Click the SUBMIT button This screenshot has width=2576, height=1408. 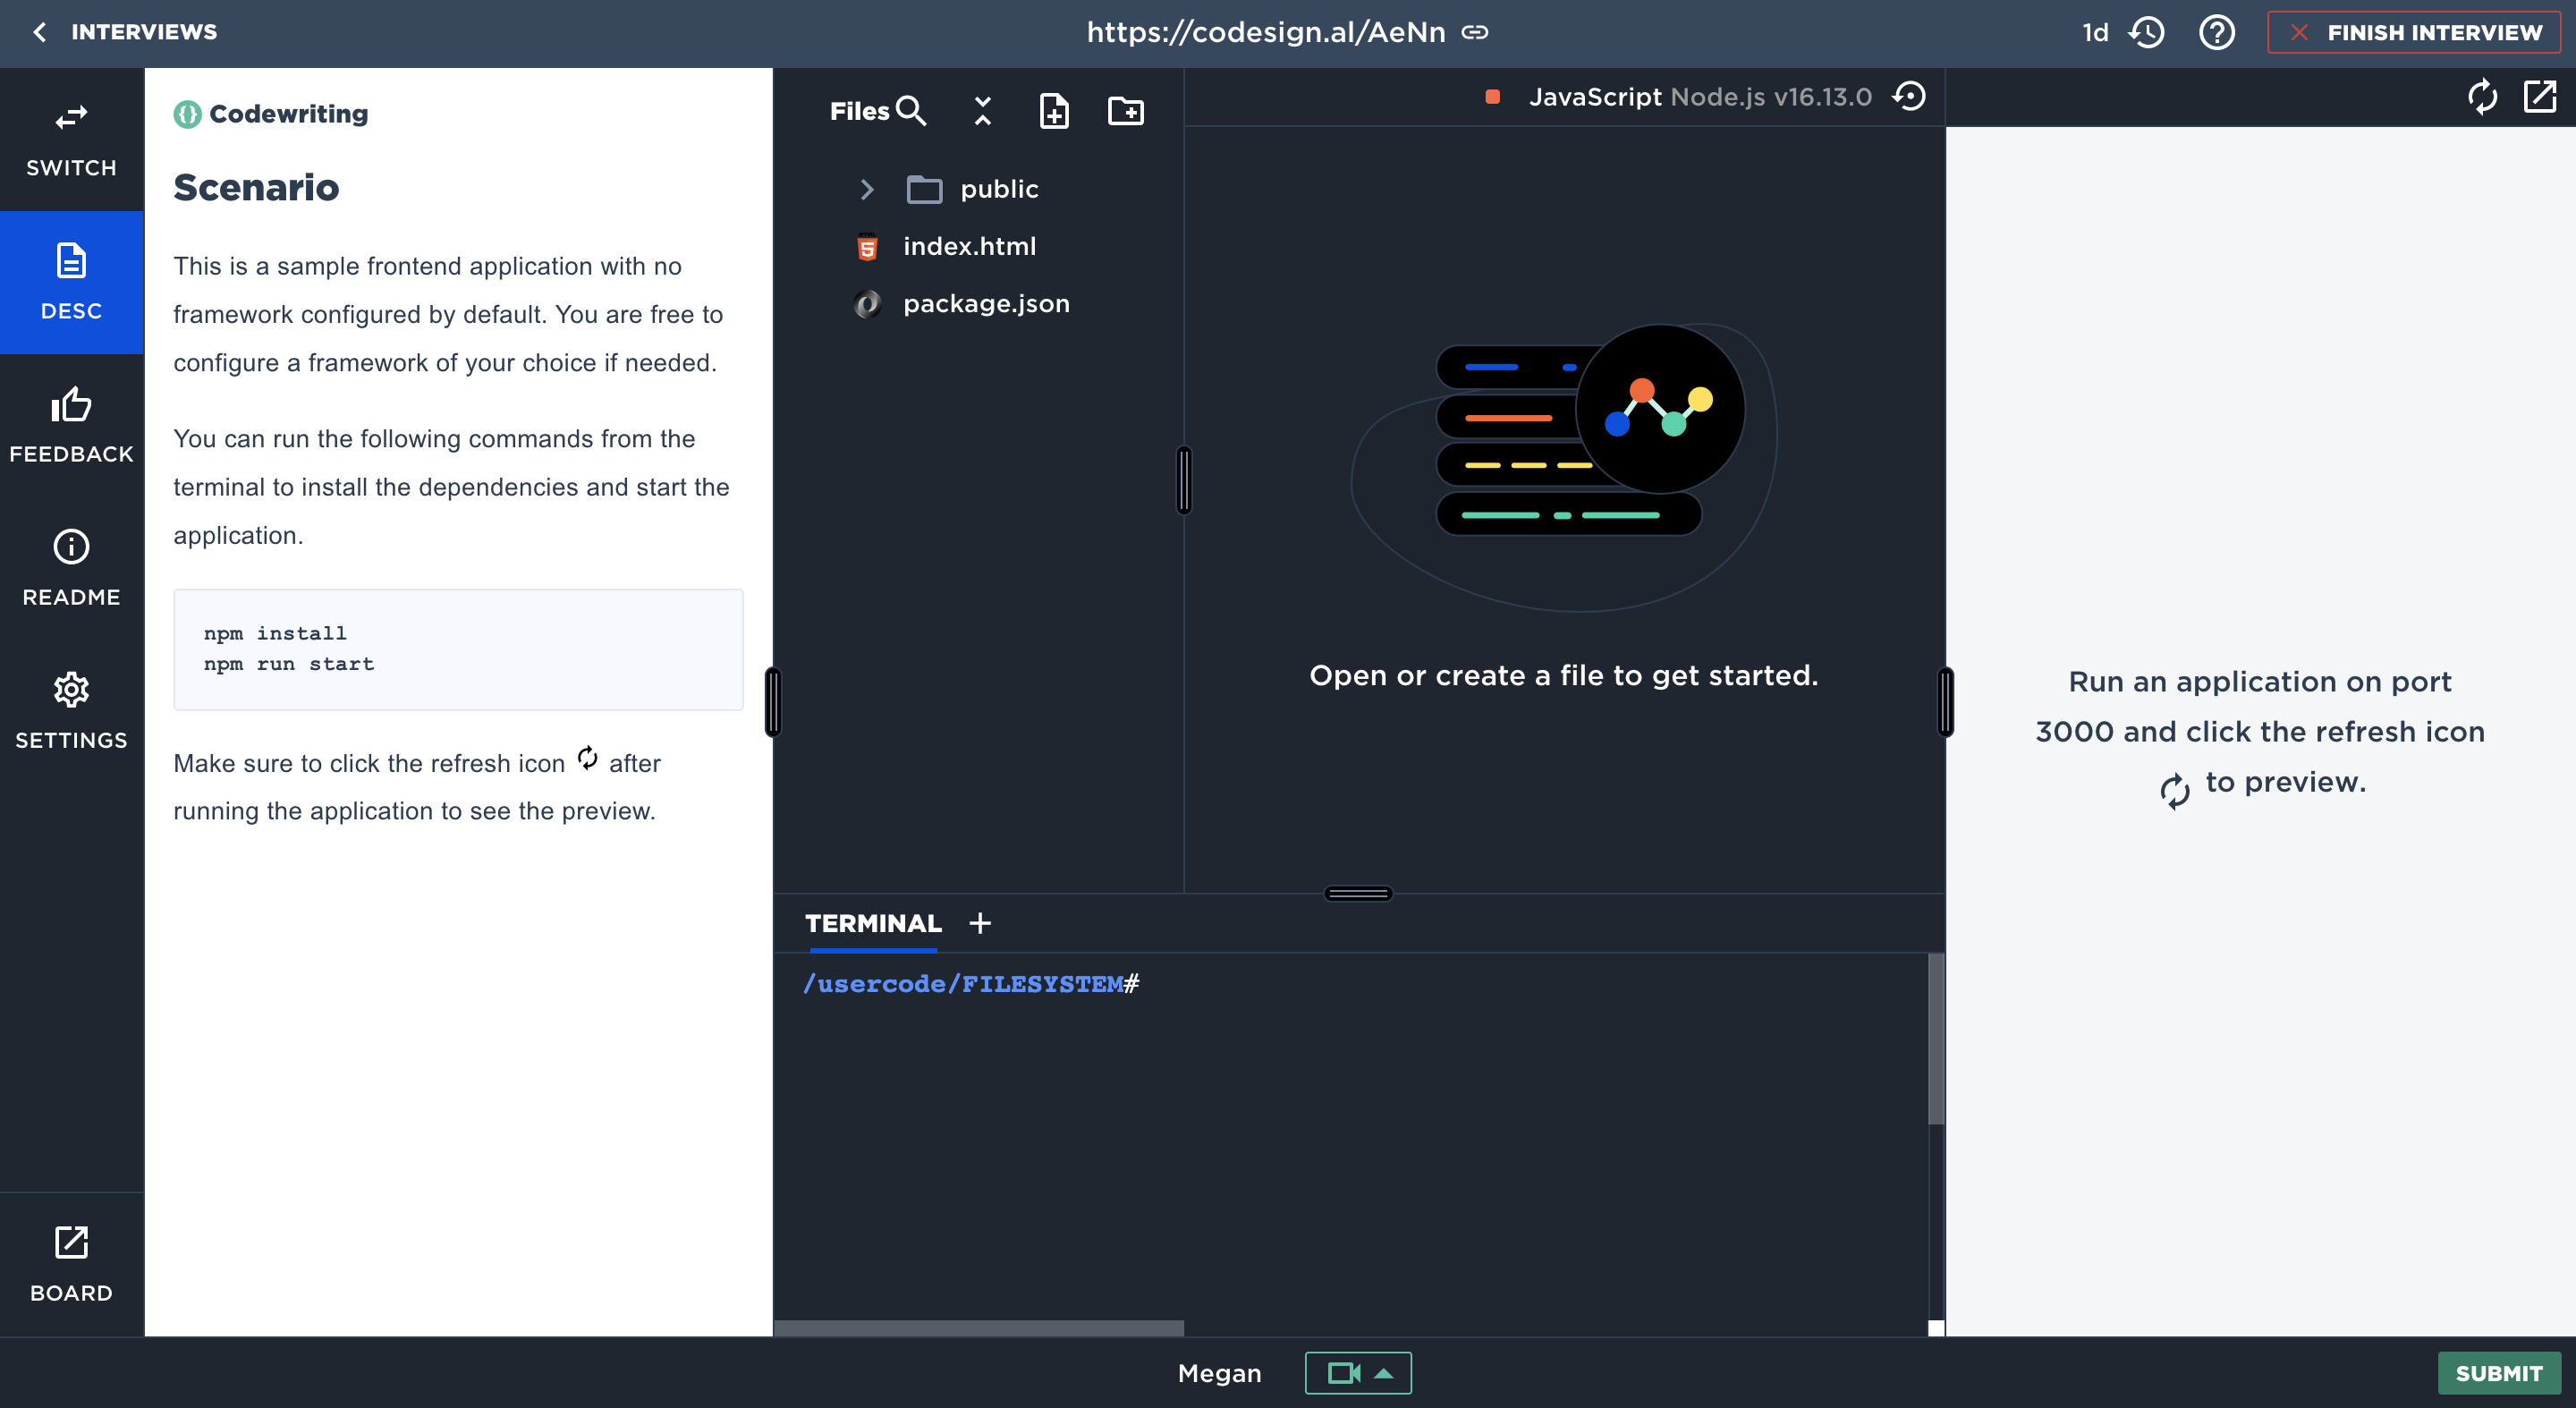point(2498,1373)
